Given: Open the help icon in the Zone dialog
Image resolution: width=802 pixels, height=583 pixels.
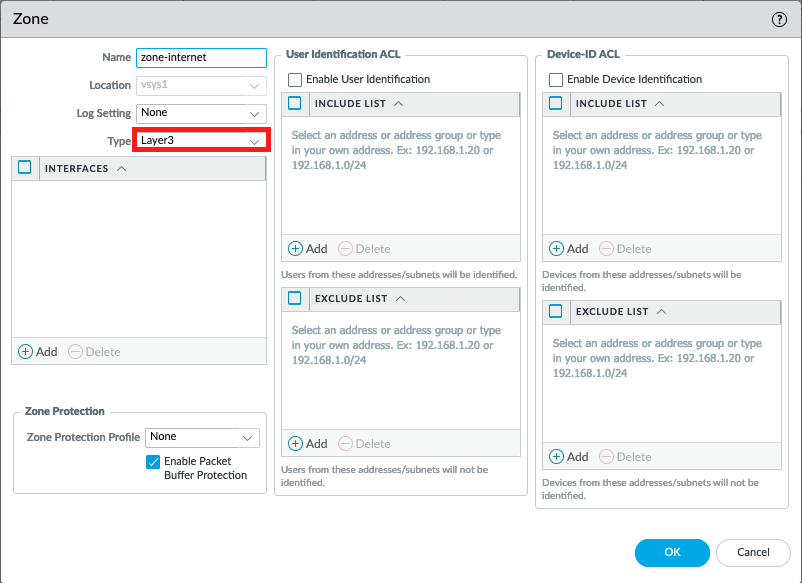Looking at the screenshot, I should click(777, 18).
